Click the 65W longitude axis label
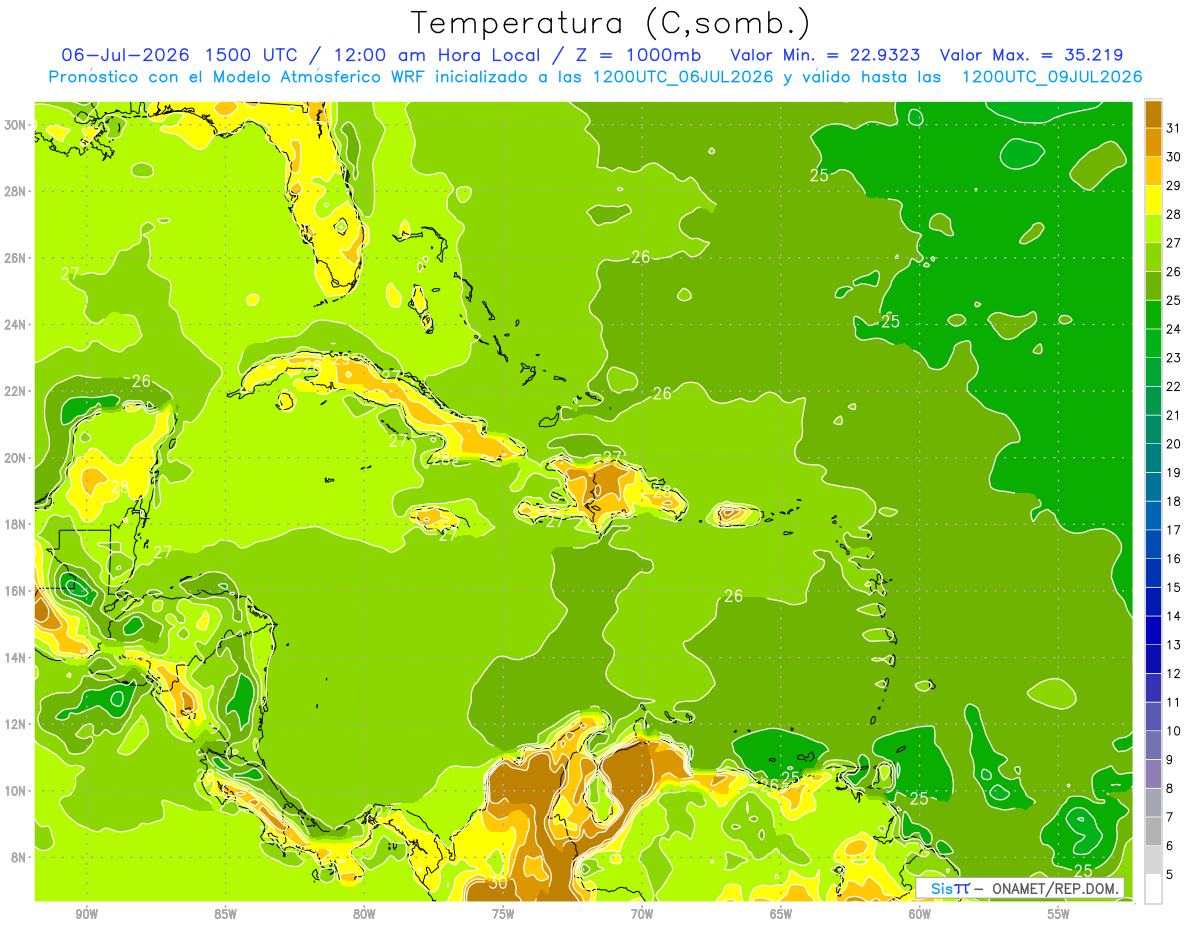 (x=781, y=914)
